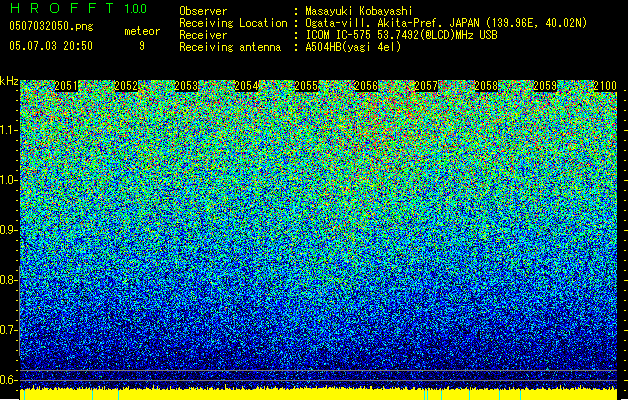Click the 0.8 kHz axis label
This screenshot has width=629, height=400.
pos(9,280)
